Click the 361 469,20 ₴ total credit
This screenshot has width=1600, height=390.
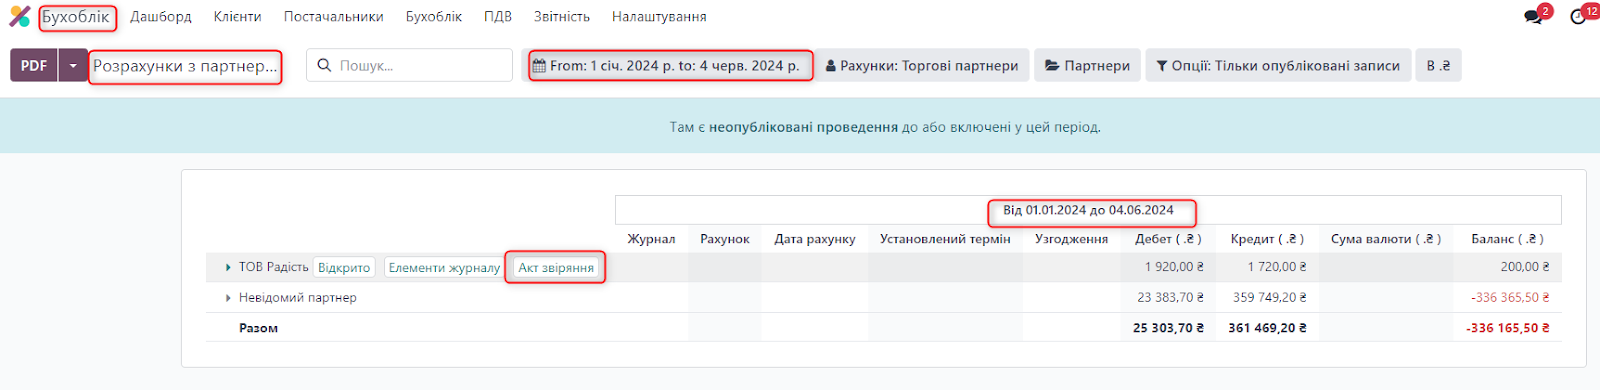click(1267, 328)
